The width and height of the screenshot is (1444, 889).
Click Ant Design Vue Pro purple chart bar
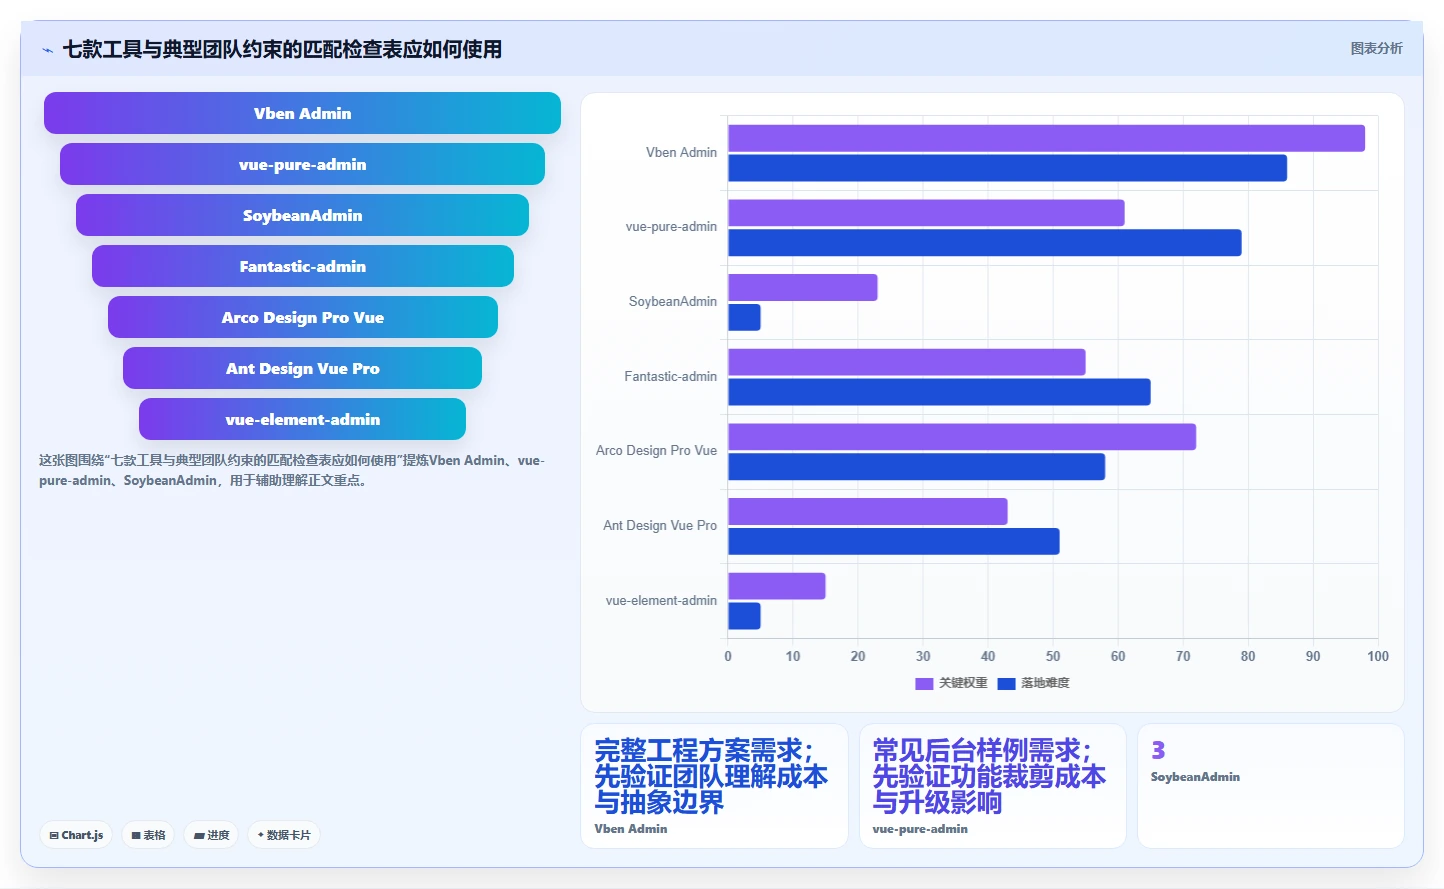[868, 512]
